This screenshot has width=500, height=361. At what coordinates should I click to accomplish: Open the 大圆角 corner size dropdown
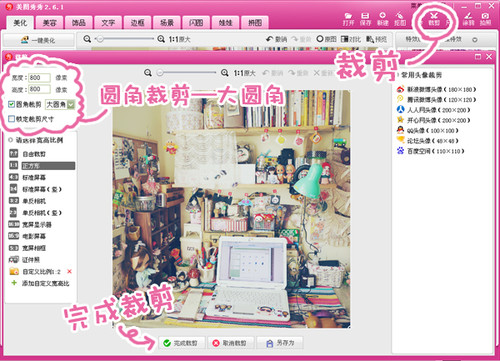tap(60, 105)
